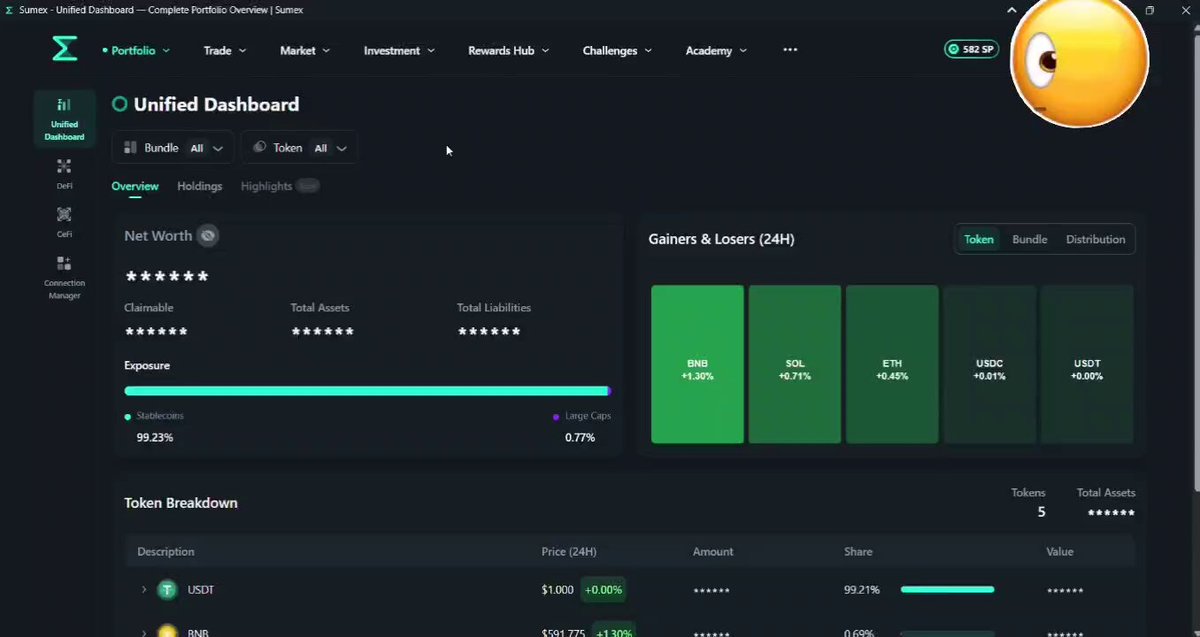Click the Amount column header
Screen dimensions: 1200x637
(x=713, y=552)
